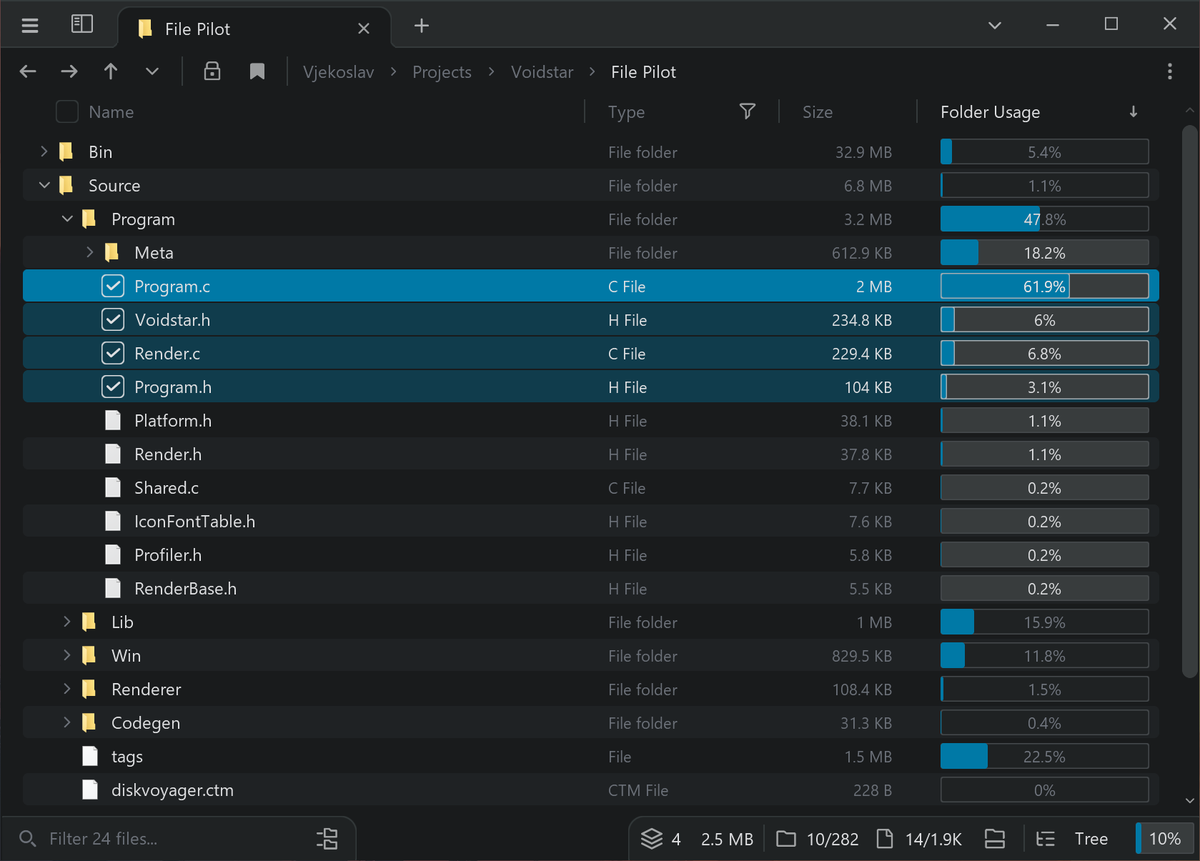Viewport: 1200px width, 861px height.
Task: Close the File Pilot tab
Action: pos(364,29)
